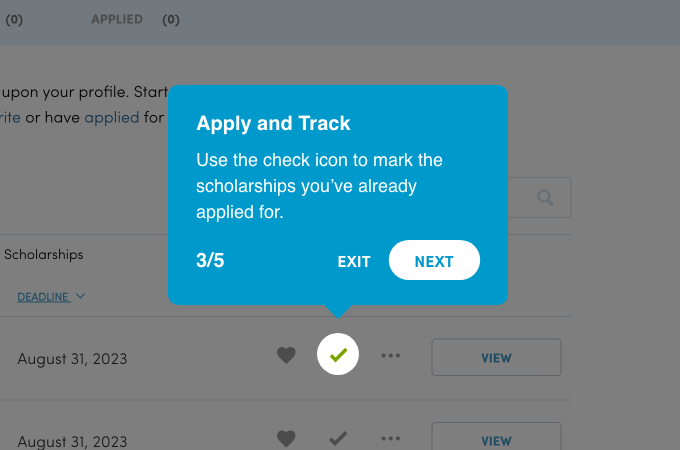This screenshot has height=450, width=680.
Task: Click the partially visible "rite" link
Action: pyautogui.click(x=10, y=117)
